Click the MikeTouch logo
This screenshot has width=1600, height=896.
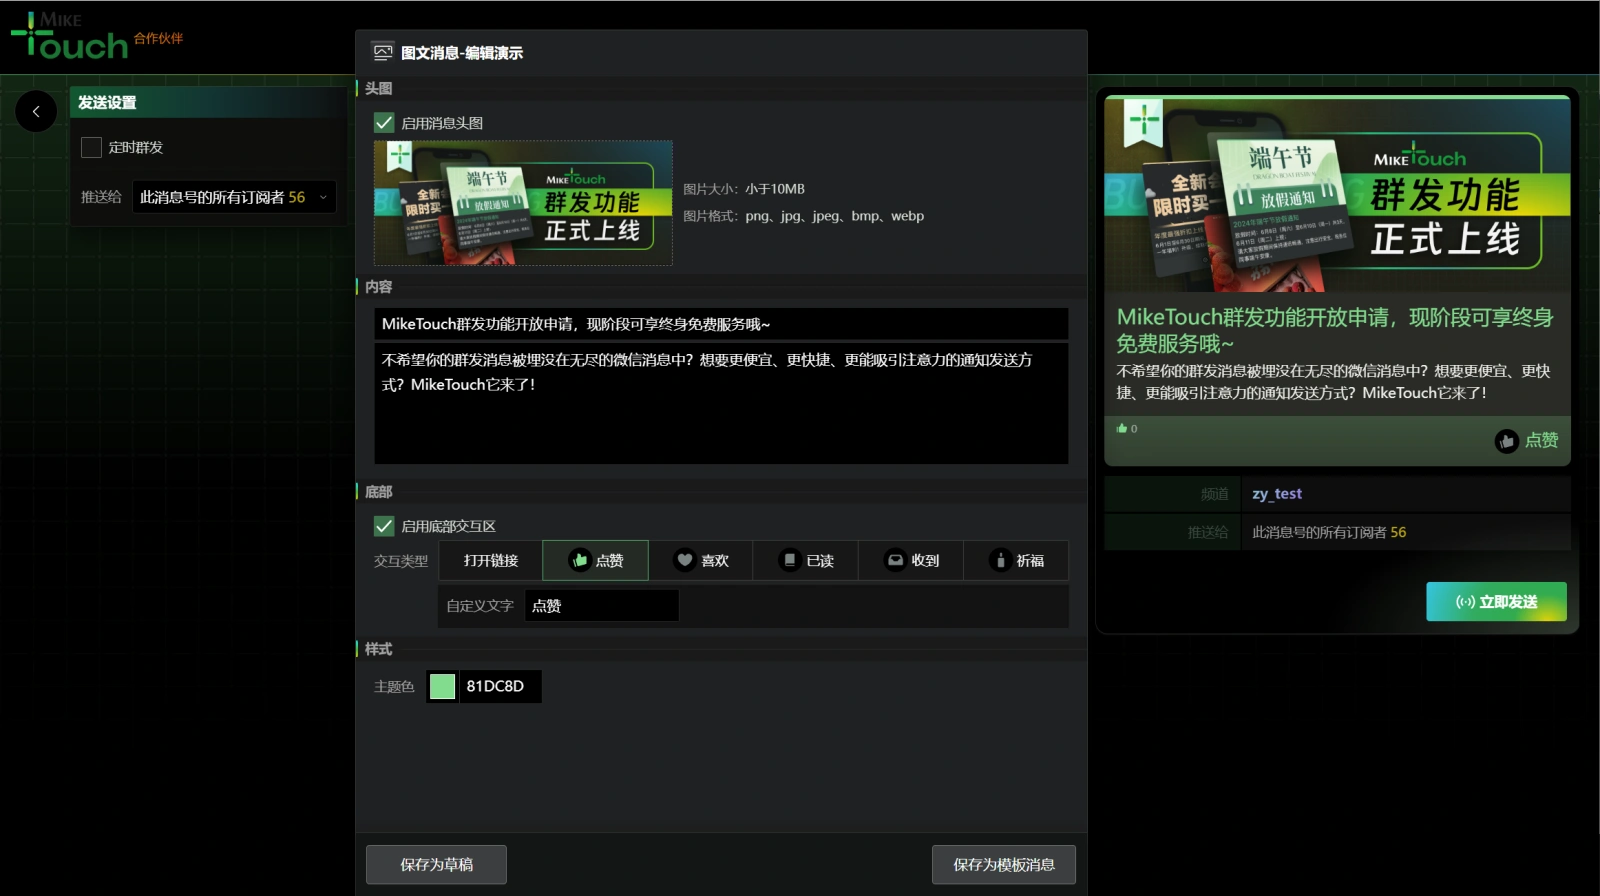point(70,37)
